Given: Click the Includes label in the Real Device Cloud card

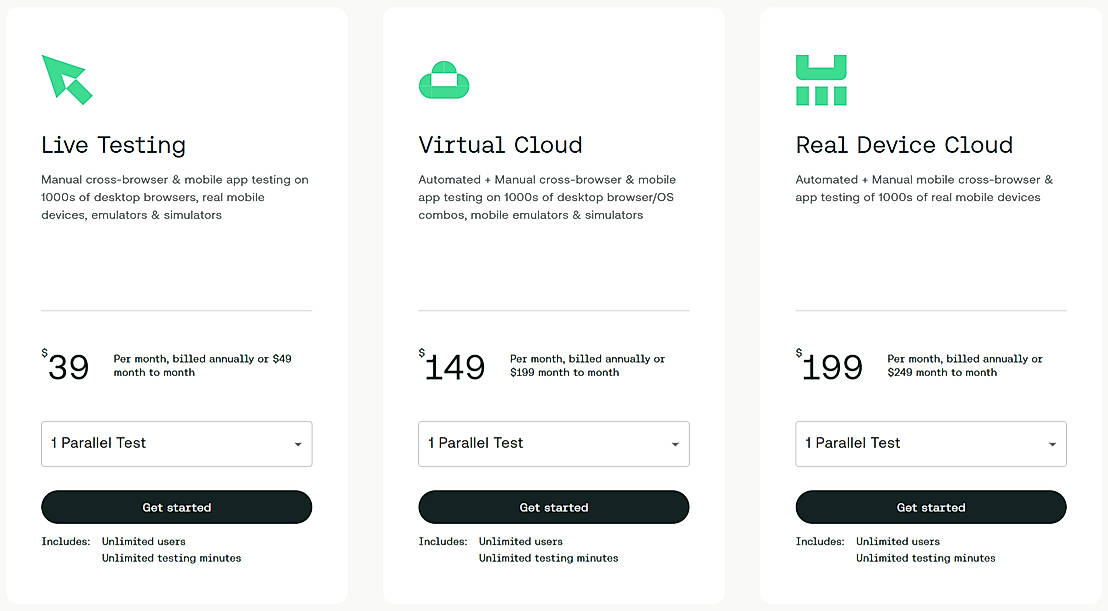Looking at the screenshot, I should pos(820,542).
